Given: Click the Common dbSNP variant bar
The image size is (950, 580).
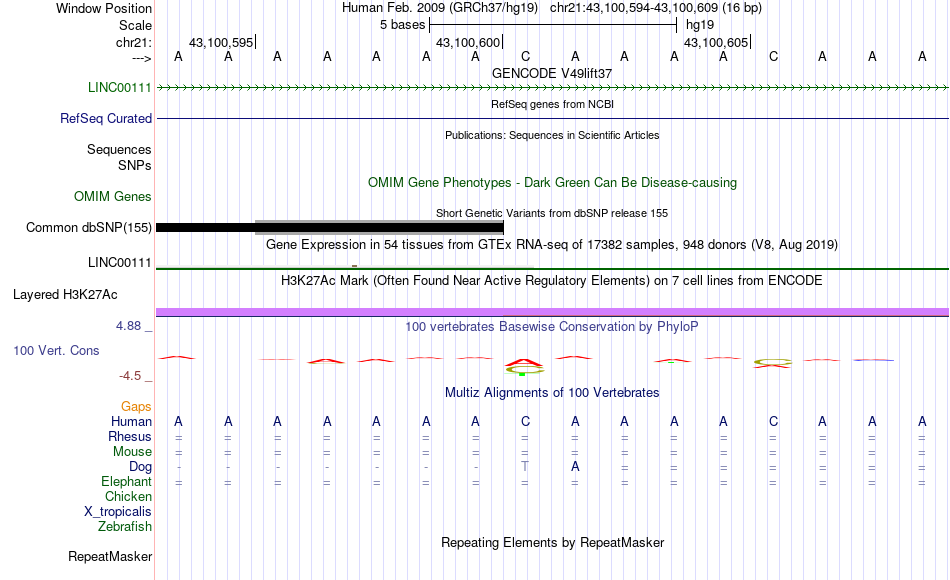Looking at the screenshot, I should point(330,227).
